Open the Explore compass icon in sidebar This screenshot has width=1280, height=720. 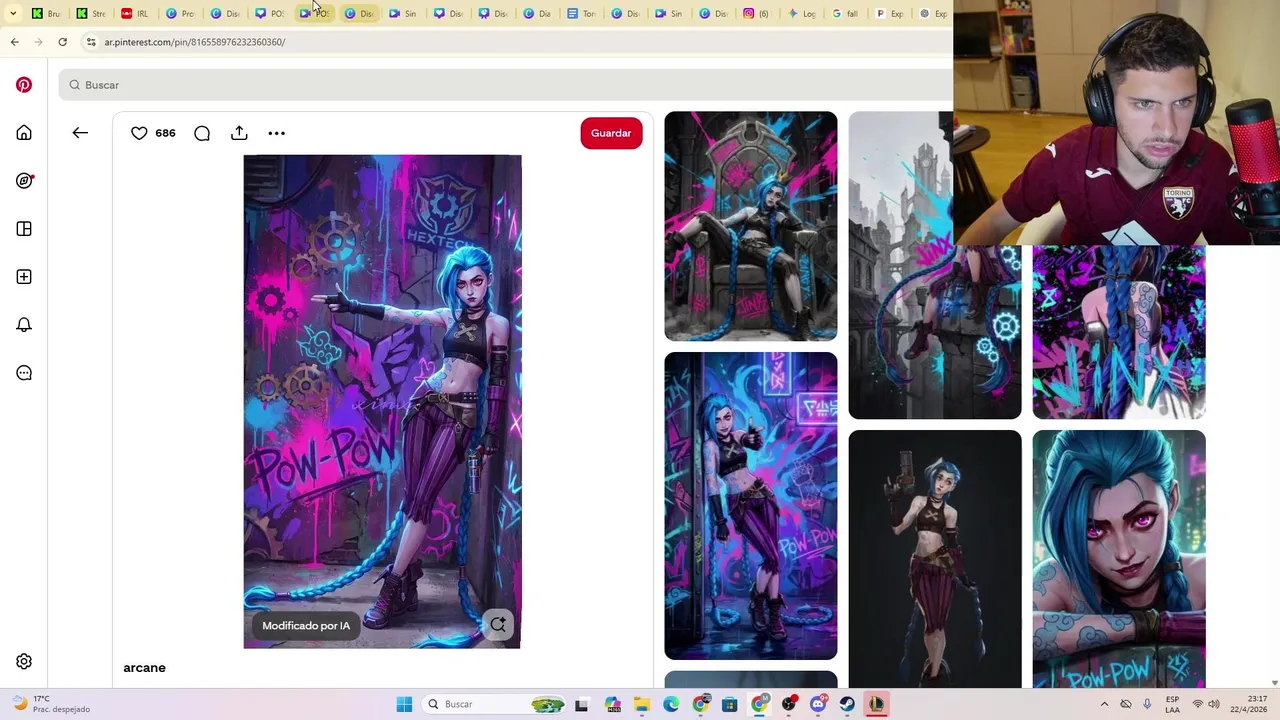[x=24, y=181]
